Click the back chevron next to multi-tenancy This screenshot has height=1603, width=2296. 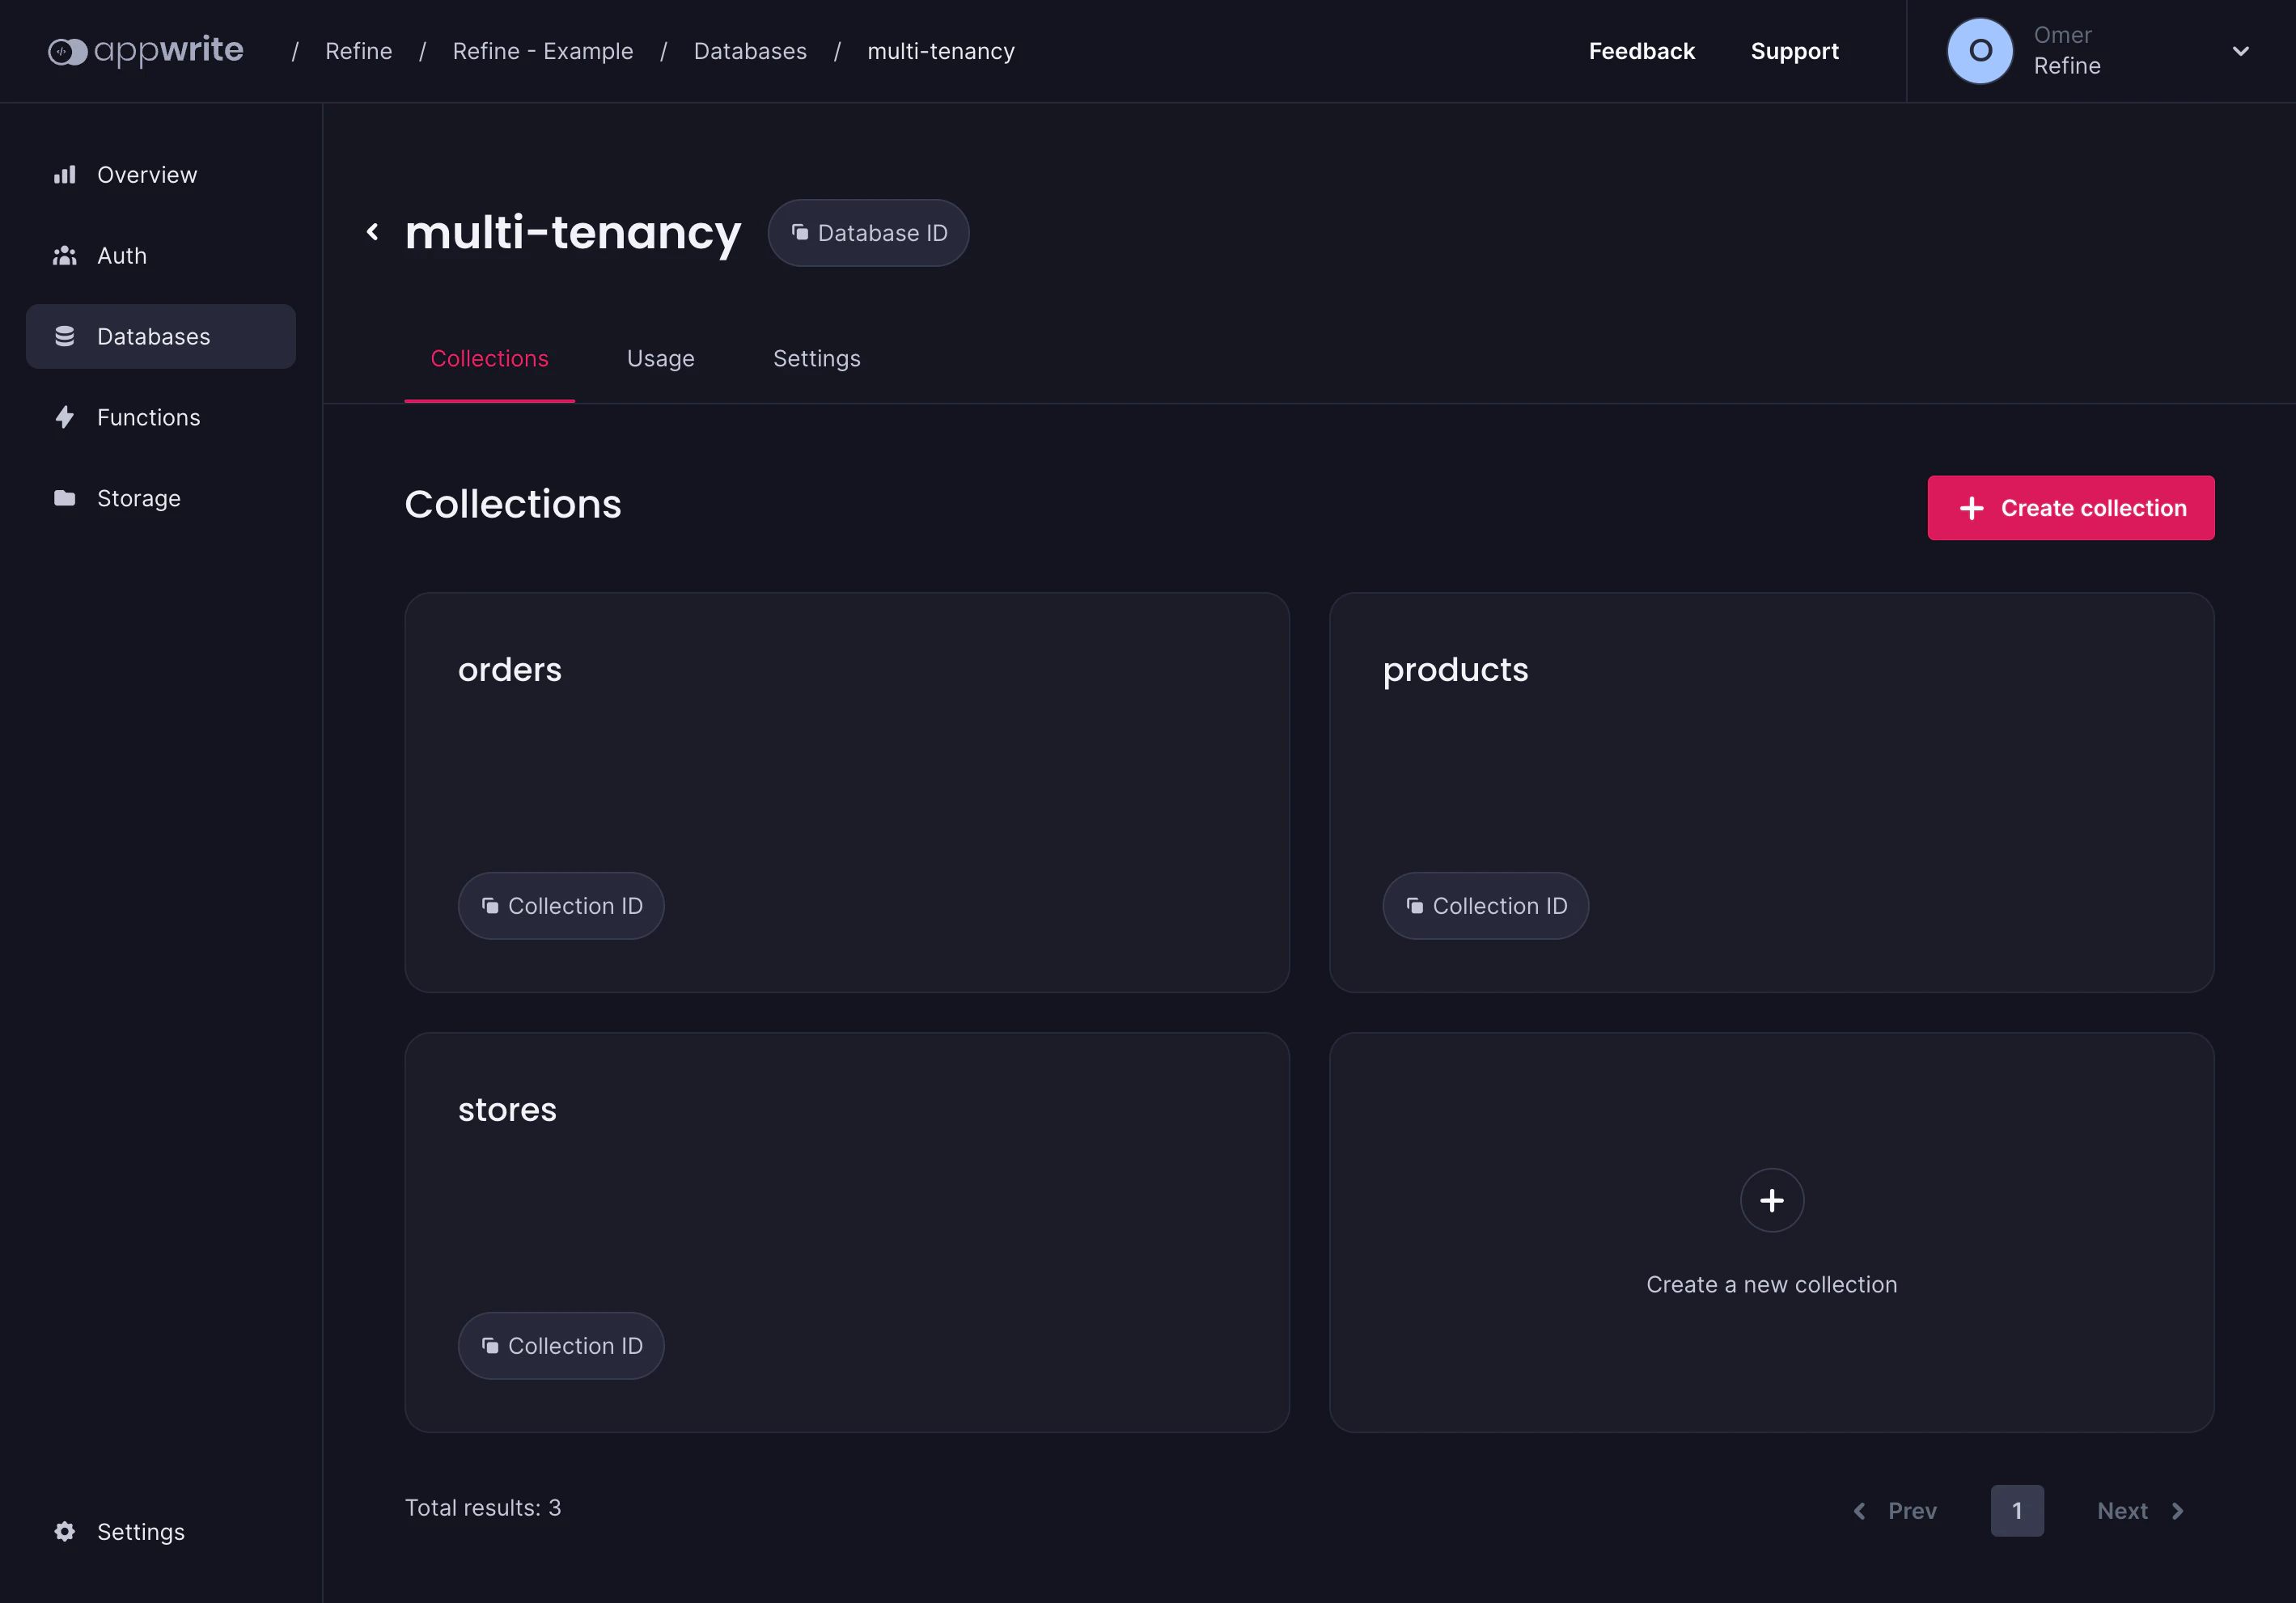click(372, 231)
